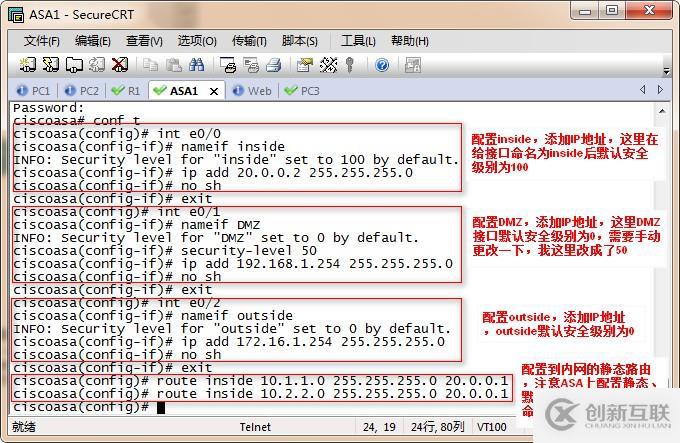The width and height of the screenshot is (680, 443).
Task: Maximize the SecureCRT window
Action: [x=612, y=11]
